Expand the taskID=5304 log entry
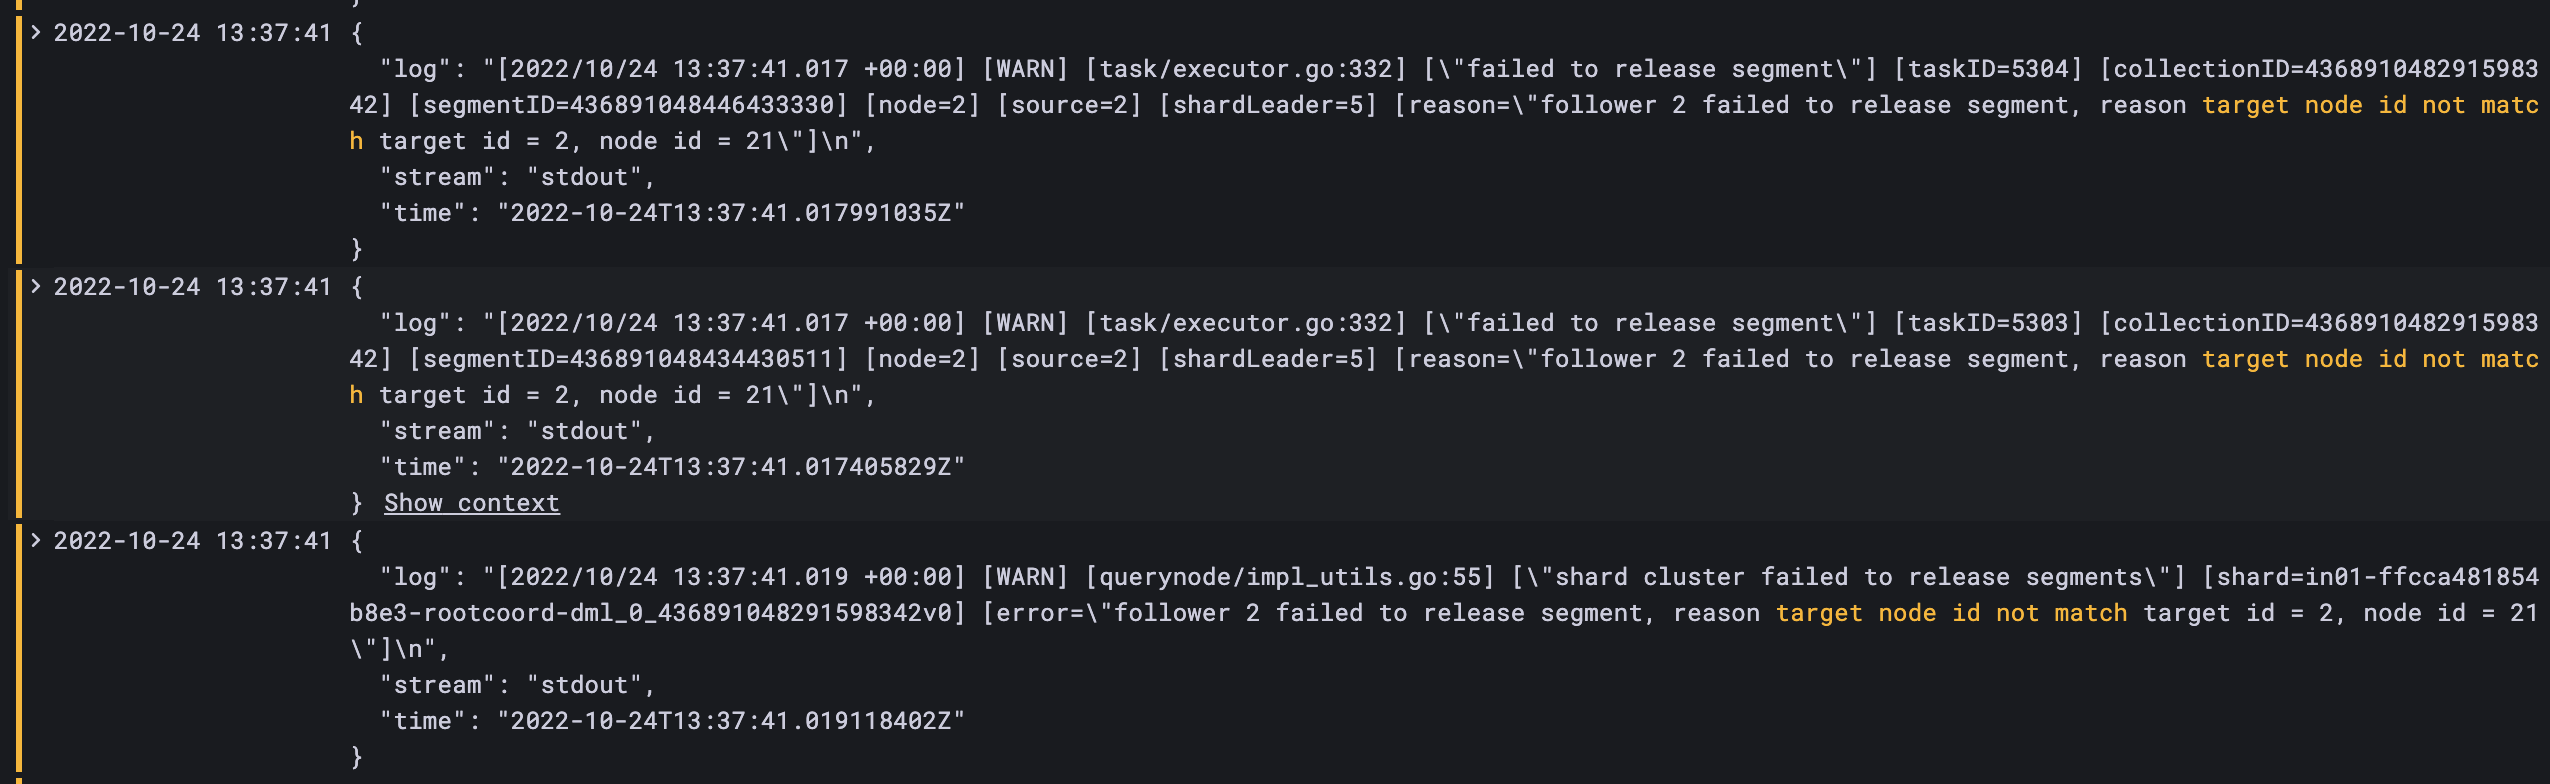The image size is (2550, 784). pyautogui.click(x=36, y=32)
